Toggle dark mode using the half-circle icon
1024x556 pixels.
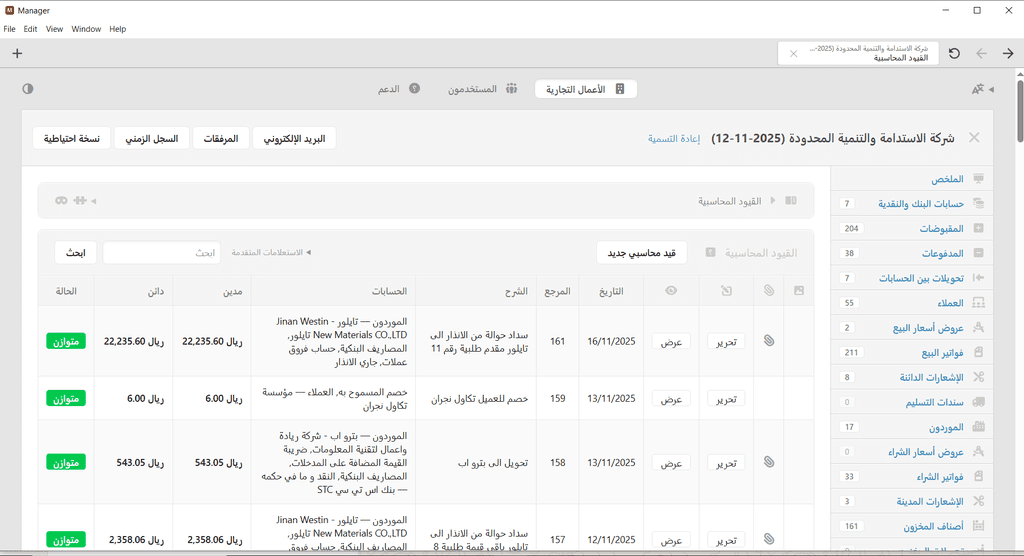click(x=28, y=89)
